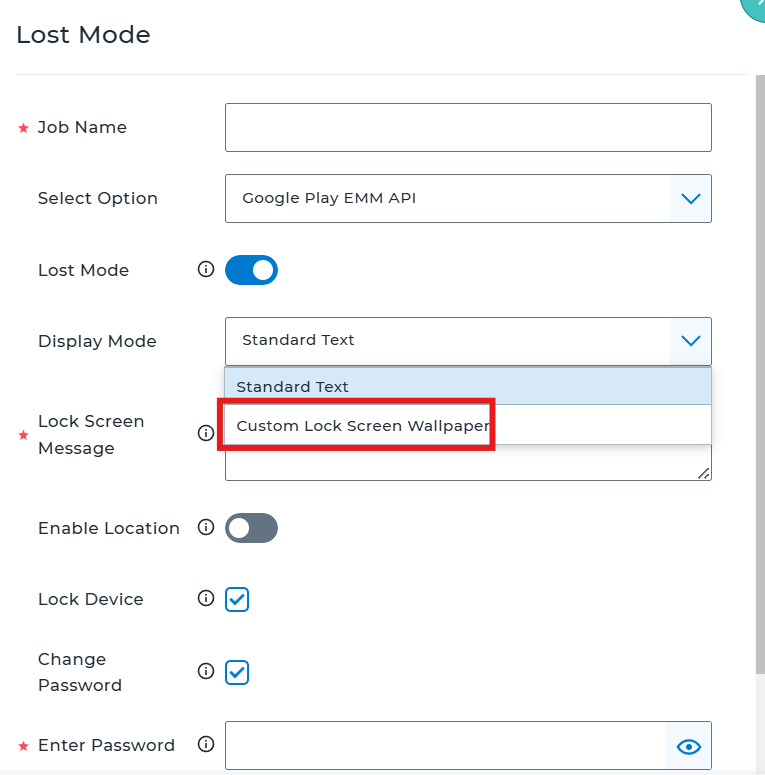Uncheck the Lock Device checkbox
Viewport: 765px width, 775px height.
(x=237, y=599)
